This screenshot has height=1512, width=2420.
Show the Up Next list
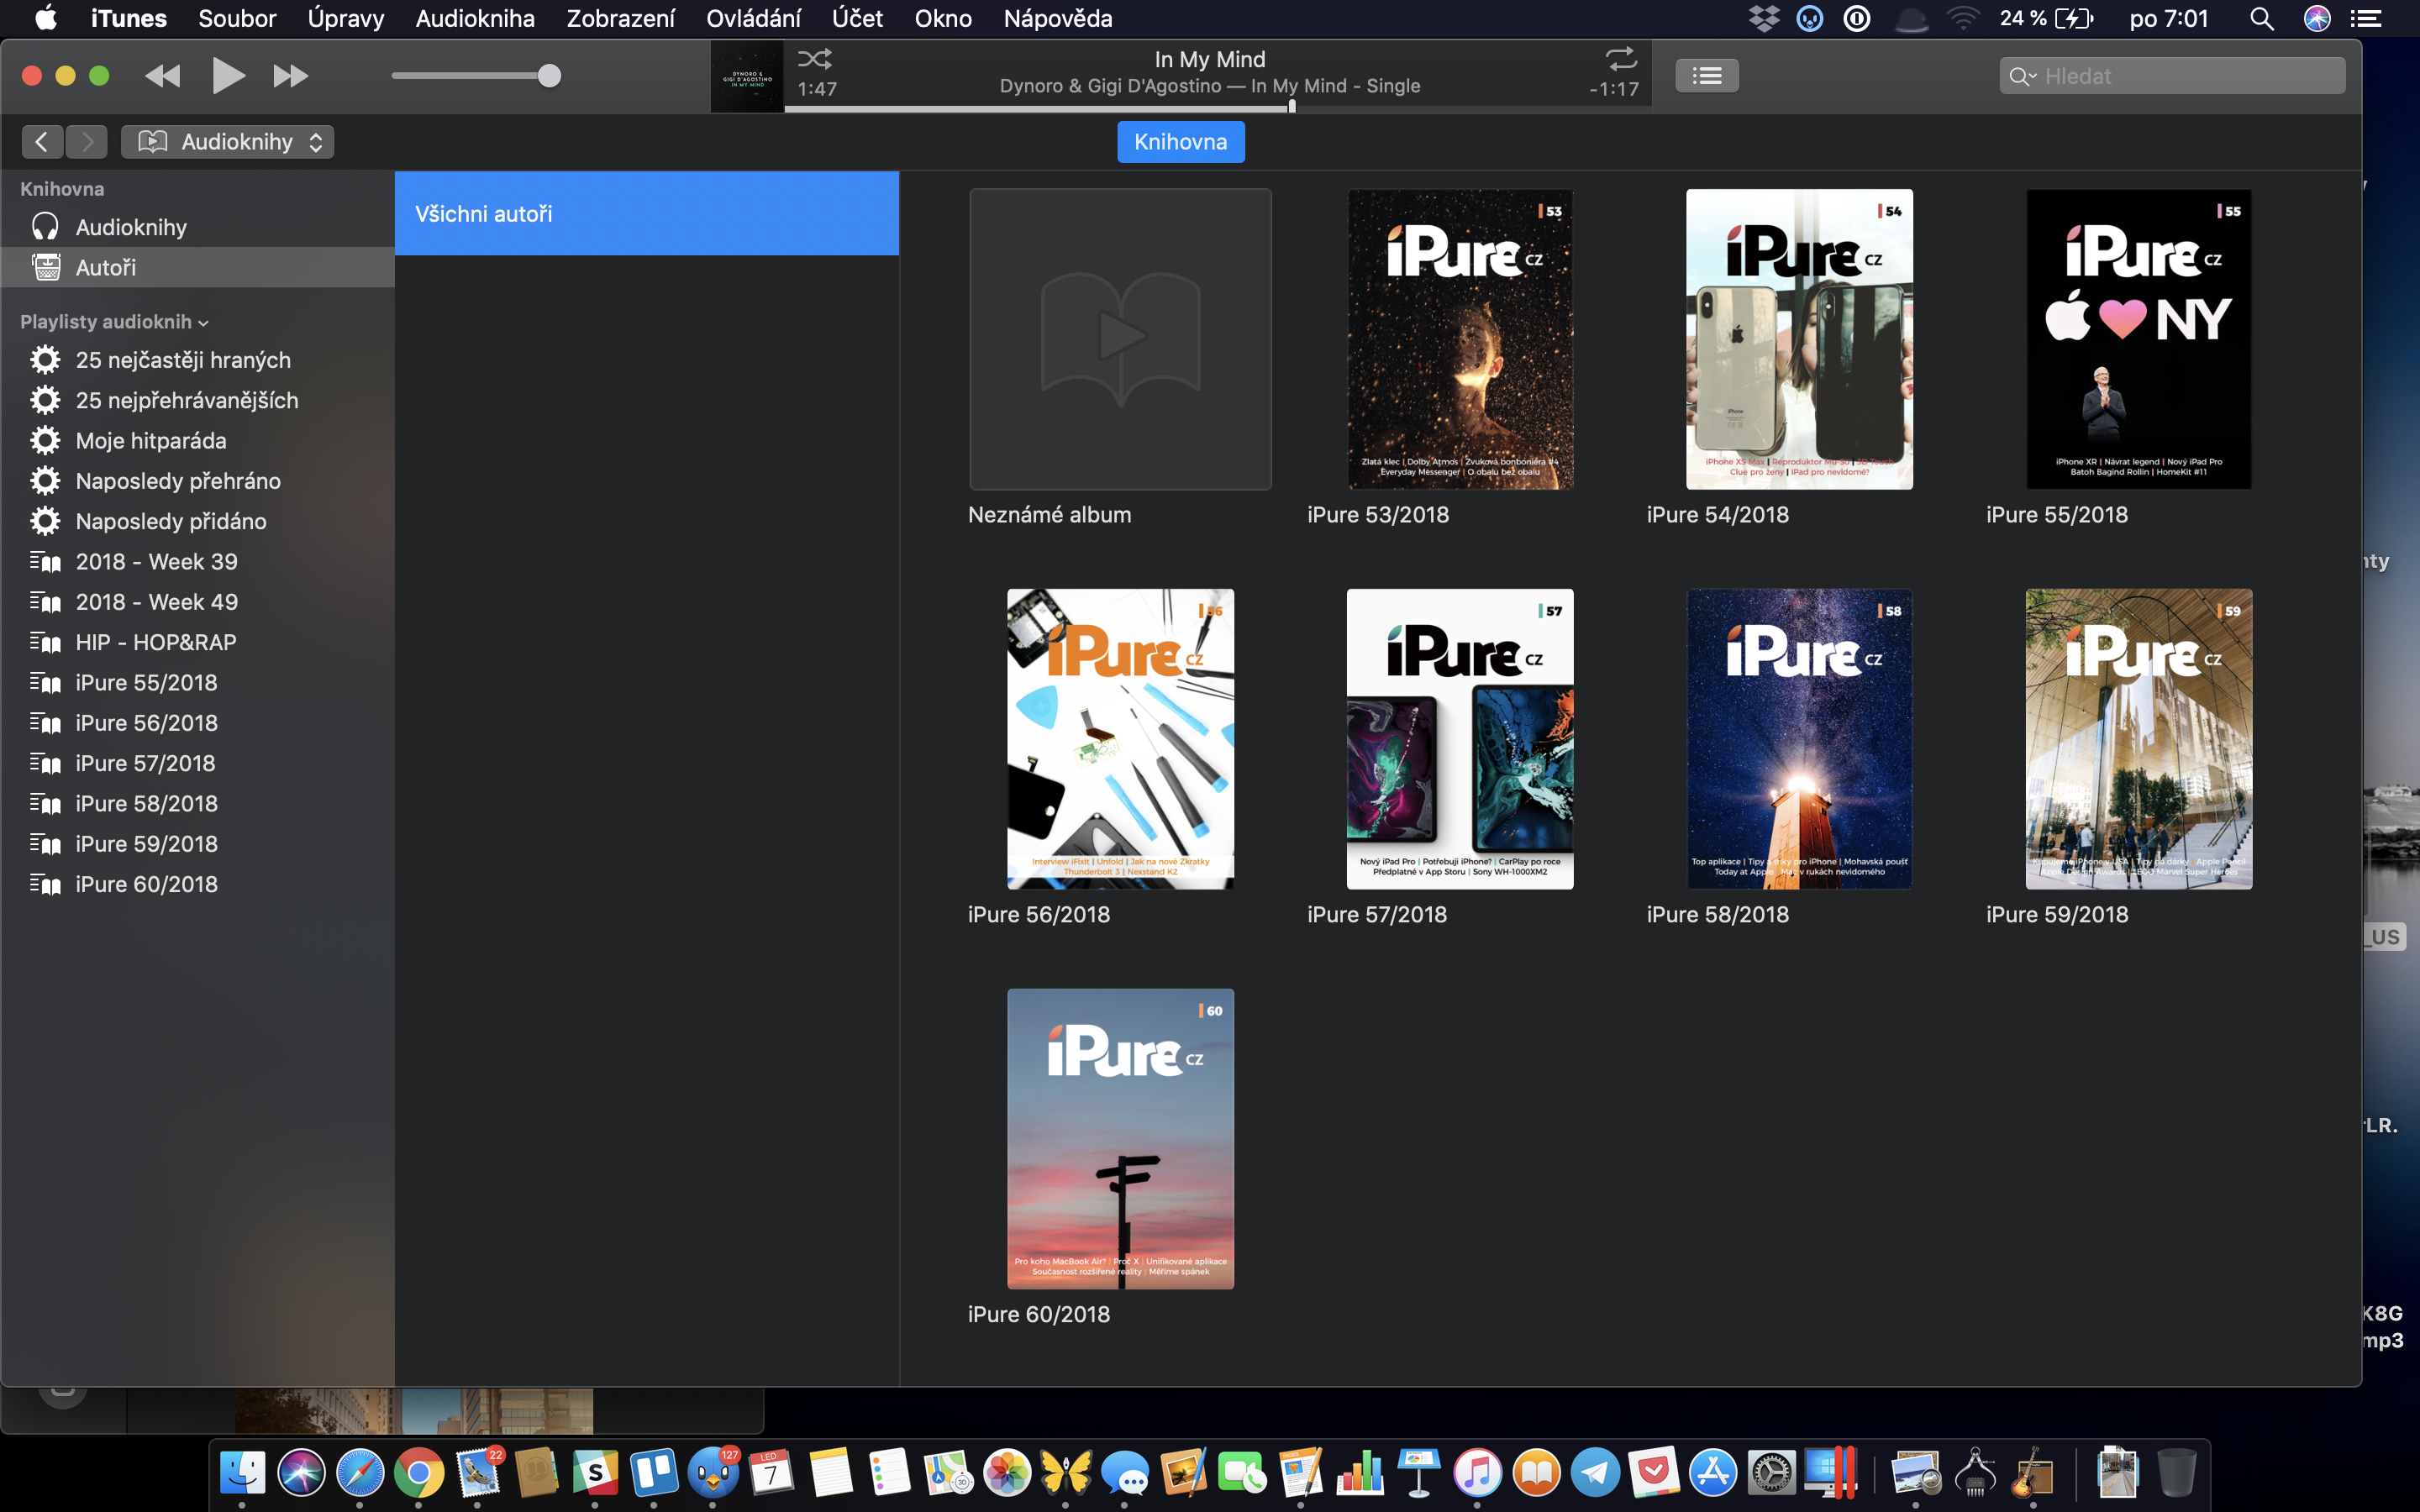click(x=1707, y=76)
